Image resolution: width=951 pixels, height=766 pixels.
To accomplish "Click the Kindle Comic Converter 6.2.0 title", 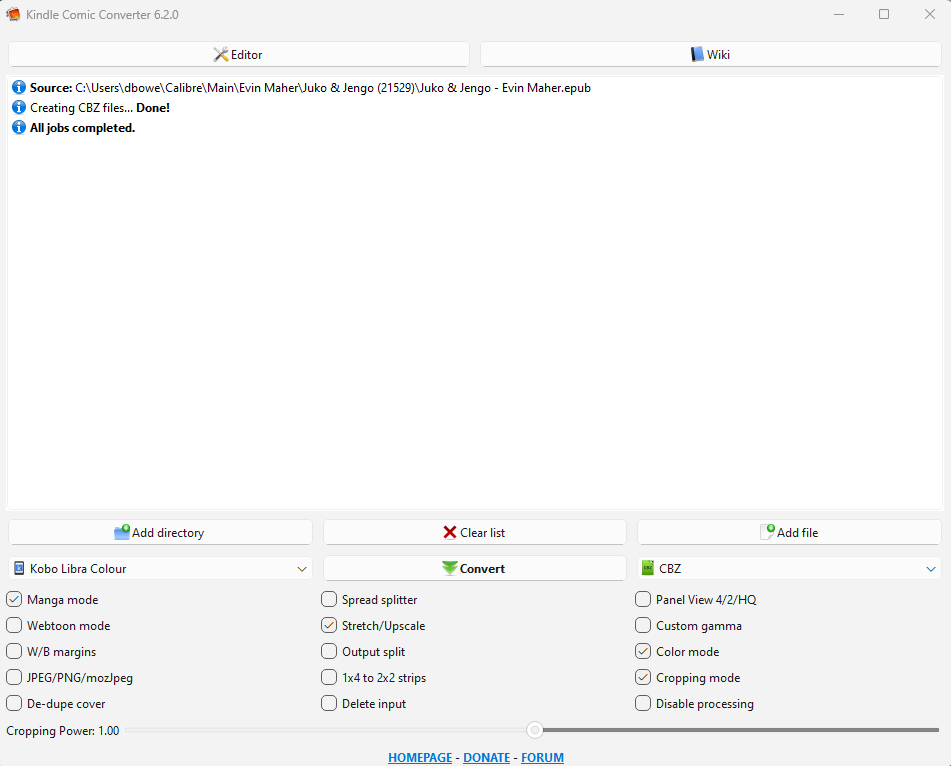I will pos(102,15).
